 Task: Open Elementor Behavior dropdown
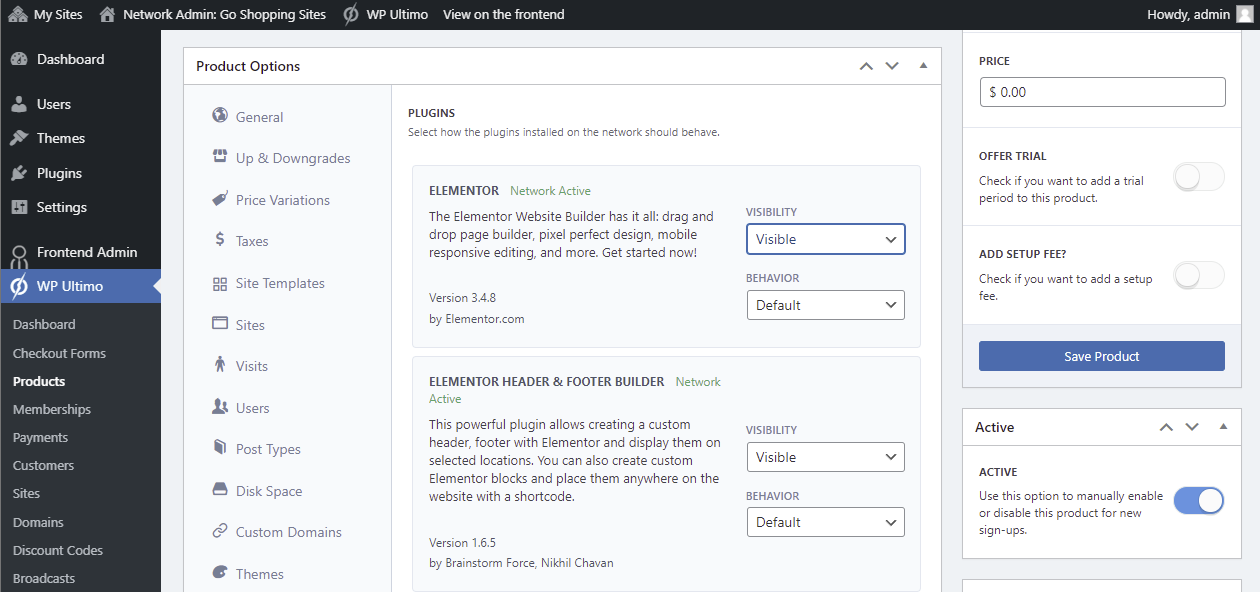click(x=825, y=305)
